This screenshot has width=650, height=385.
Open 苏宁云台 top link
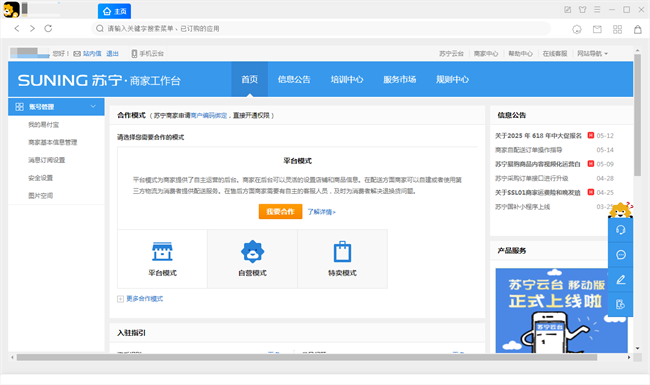pos(451,53)
